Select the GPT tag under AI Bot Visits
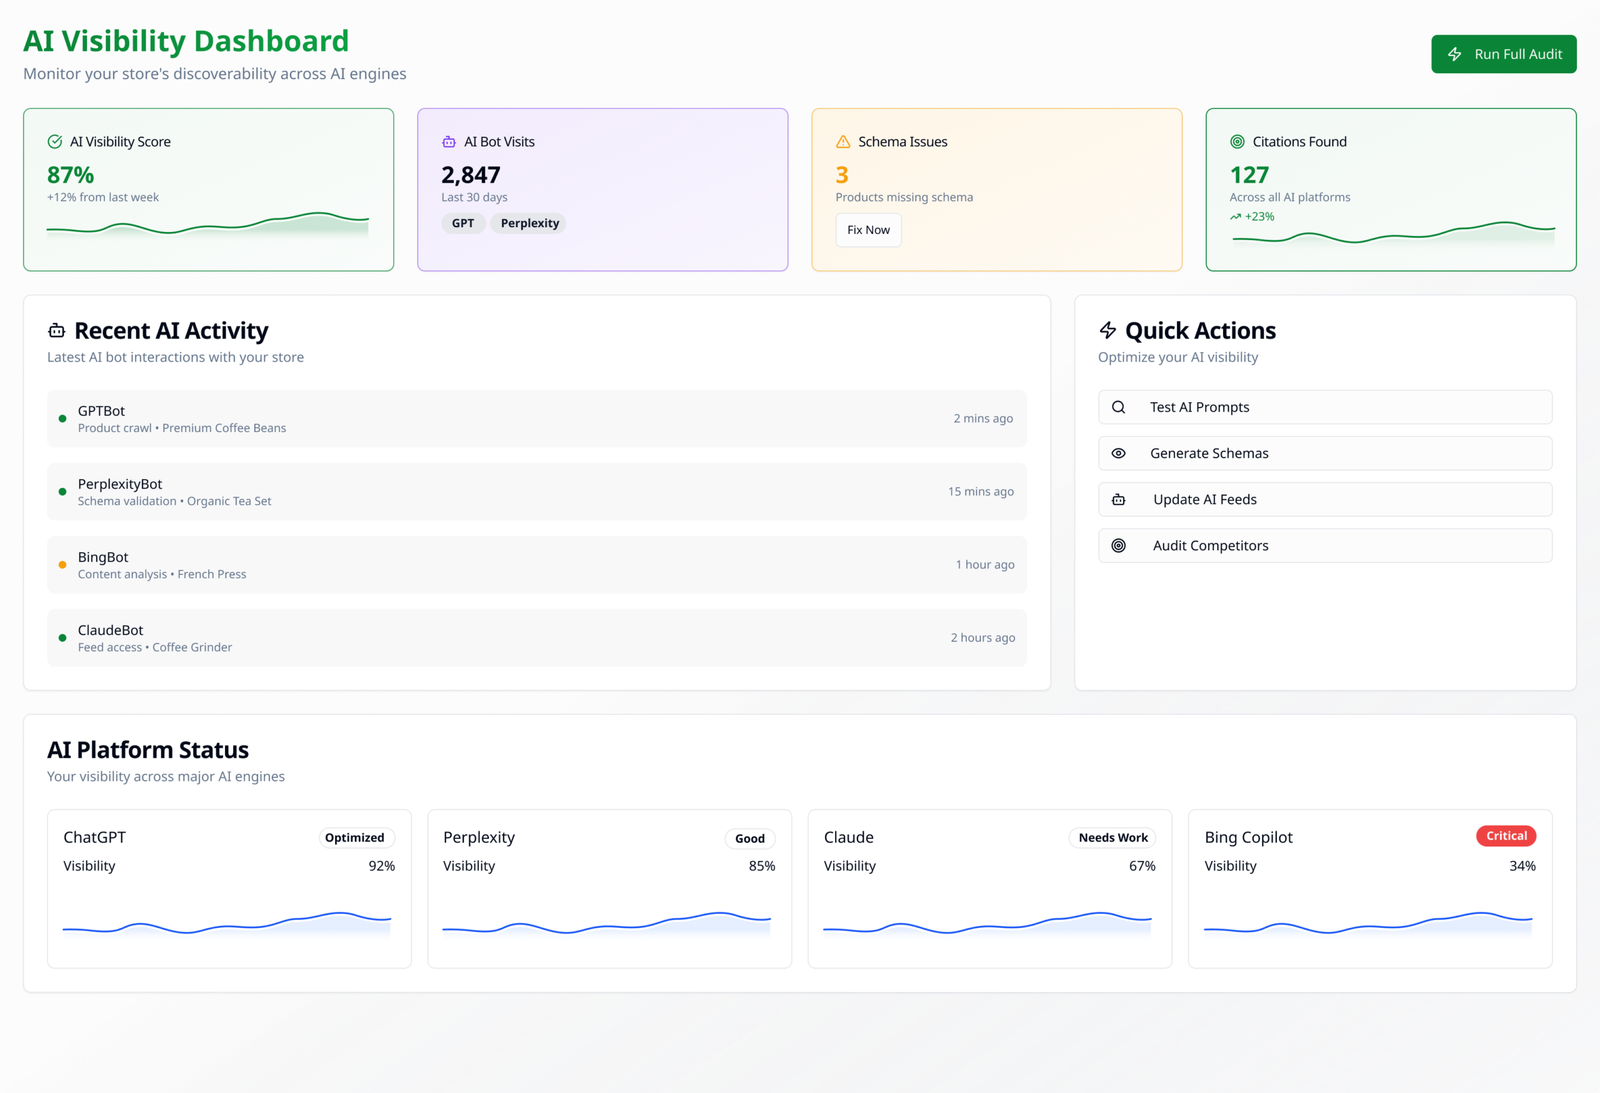 (463, 223)
